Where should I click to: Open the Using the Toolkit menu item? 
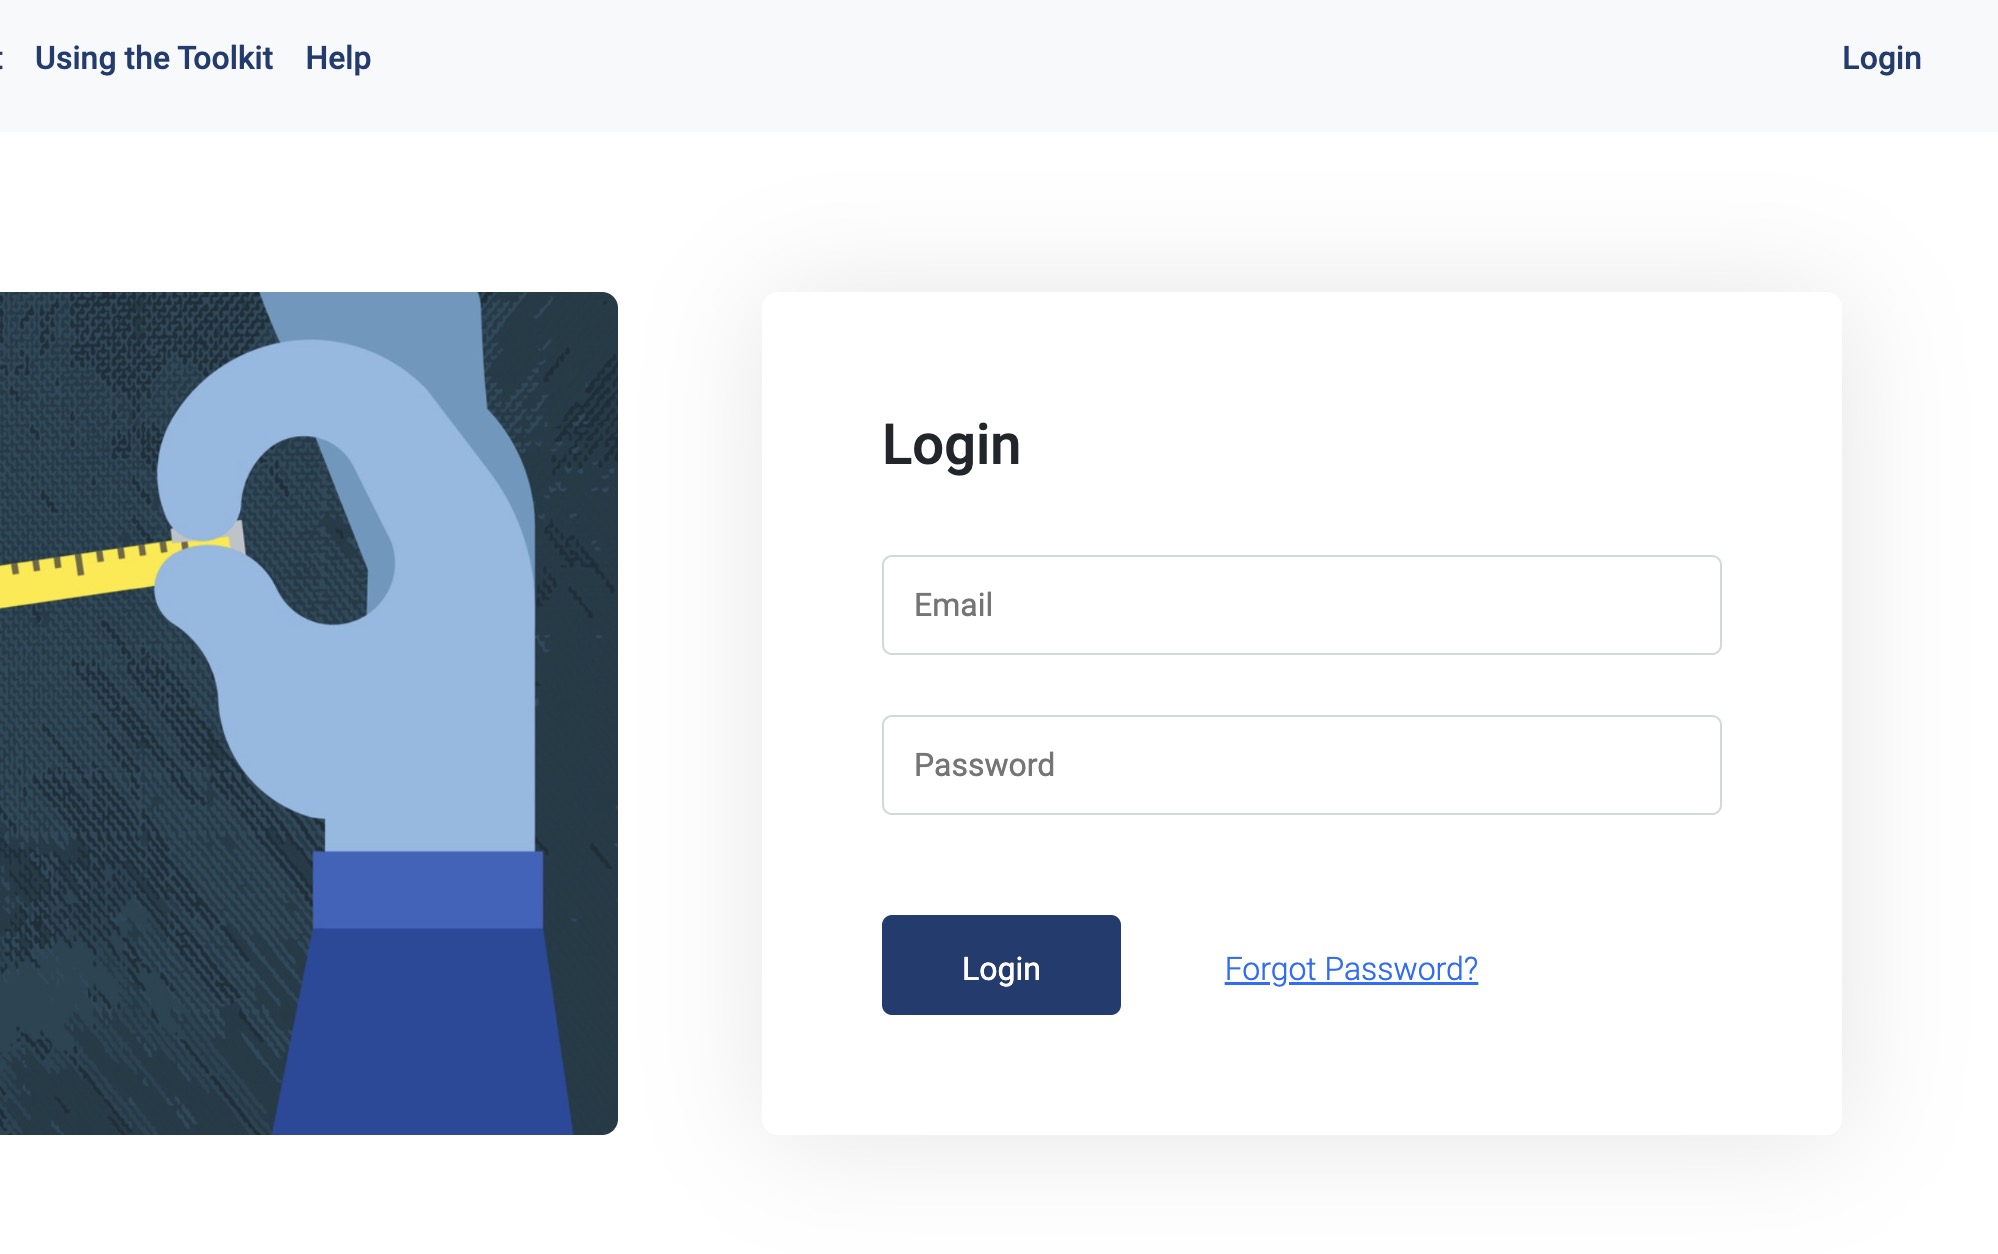pyautogui.click(x=153, y=58)
